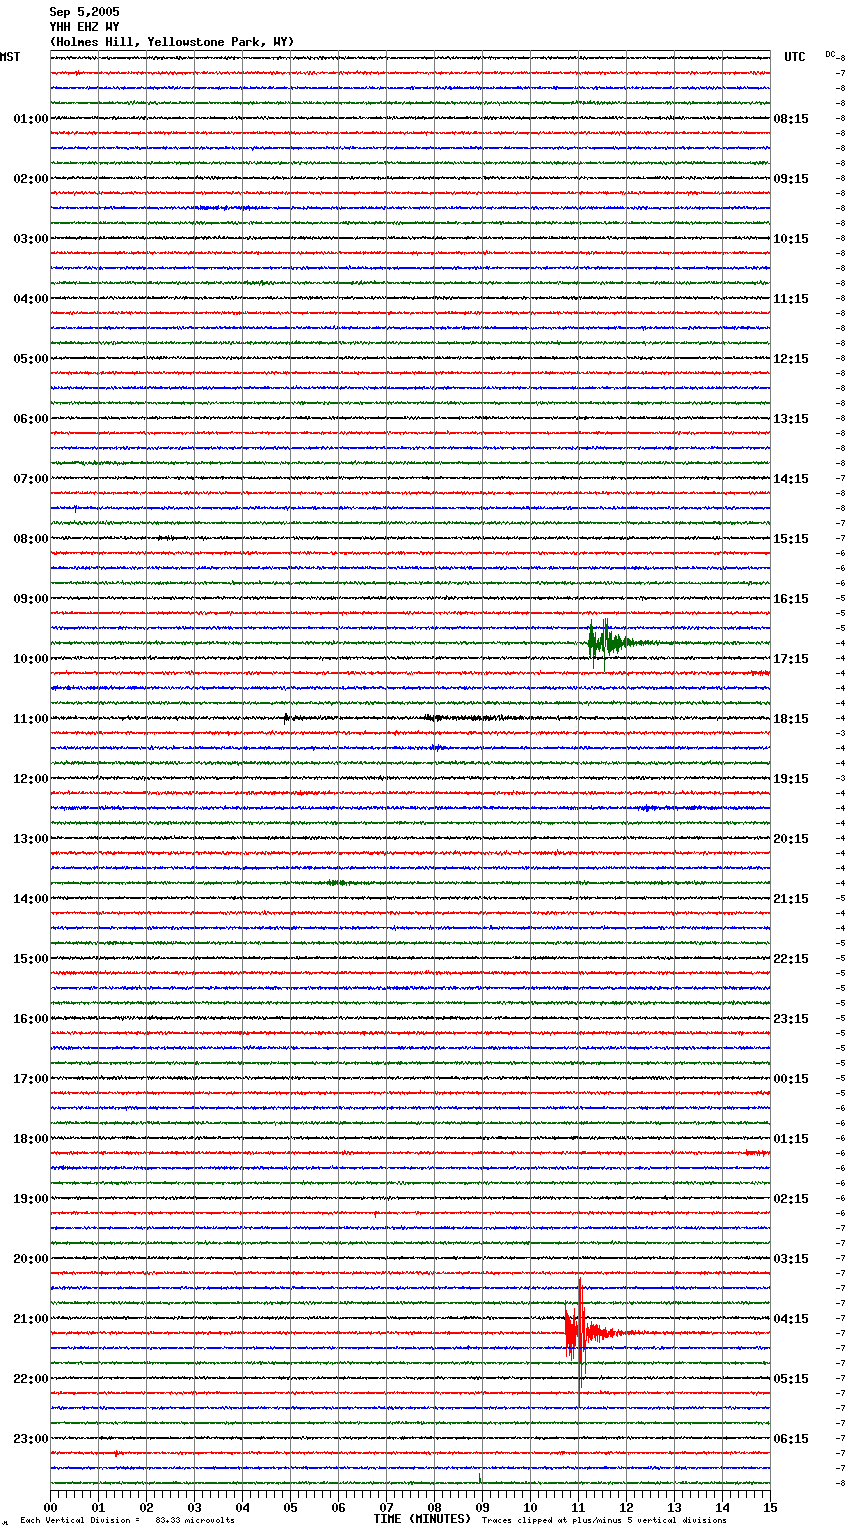Click the UTC time label '02:15'
The width and height of the screenshot is (850, 1534).
click(x=791, y=1199)
